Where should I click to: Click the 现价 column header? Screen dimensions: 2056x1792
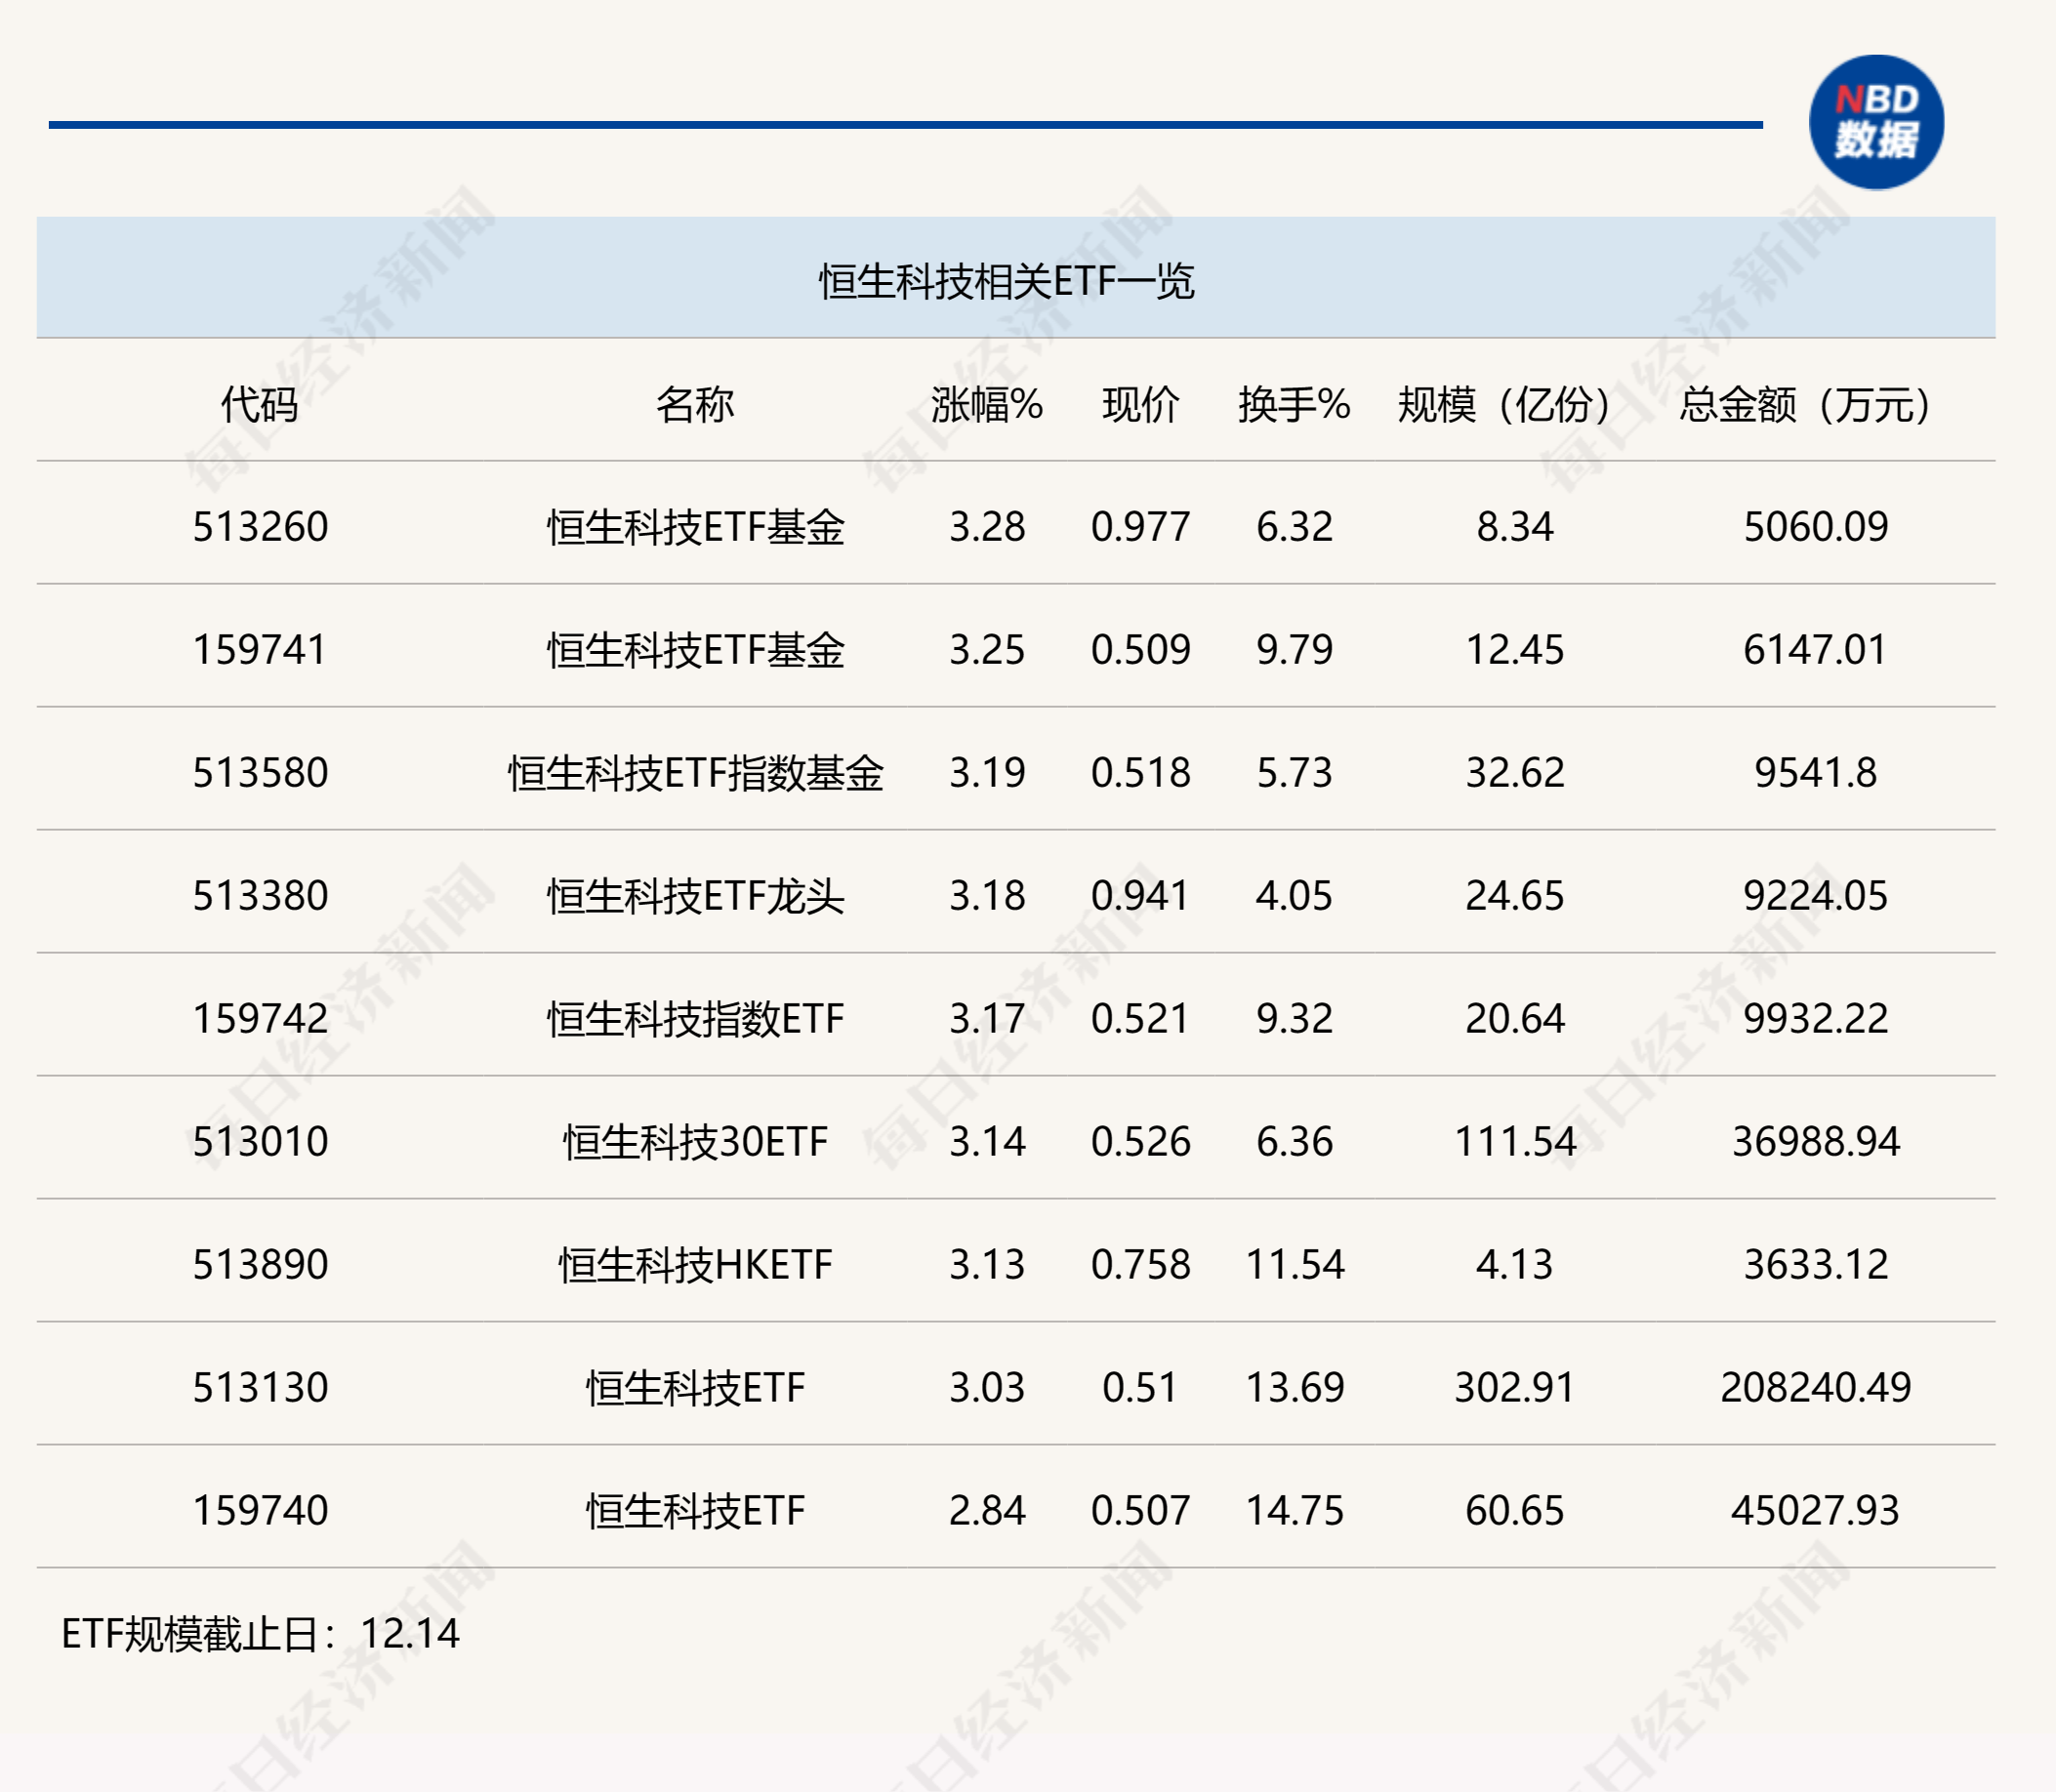[1141, 404]
